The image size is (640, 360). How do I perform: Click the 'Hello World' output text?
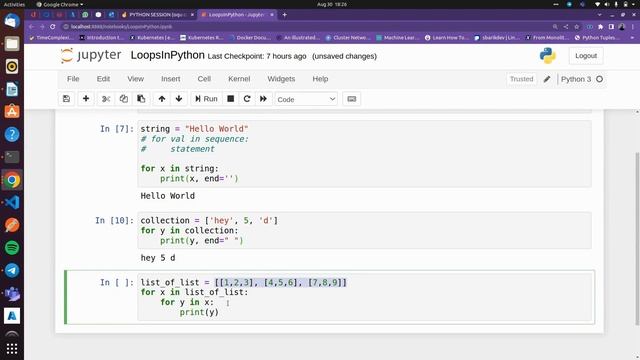click(168, 196)
